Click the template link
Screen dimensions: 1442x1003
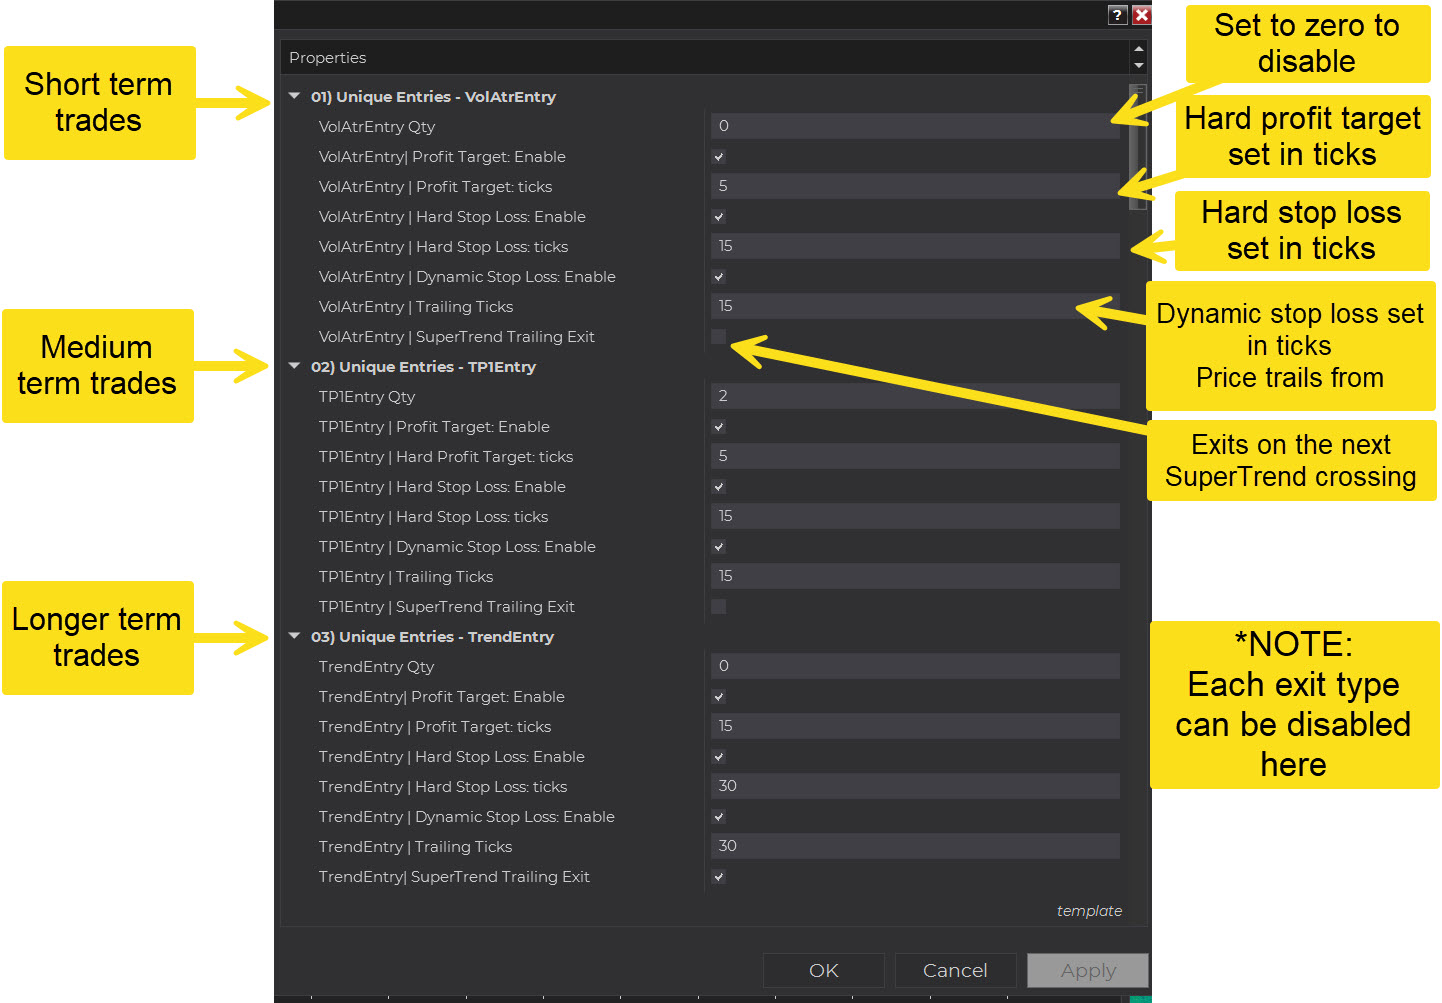[1088, 911]
